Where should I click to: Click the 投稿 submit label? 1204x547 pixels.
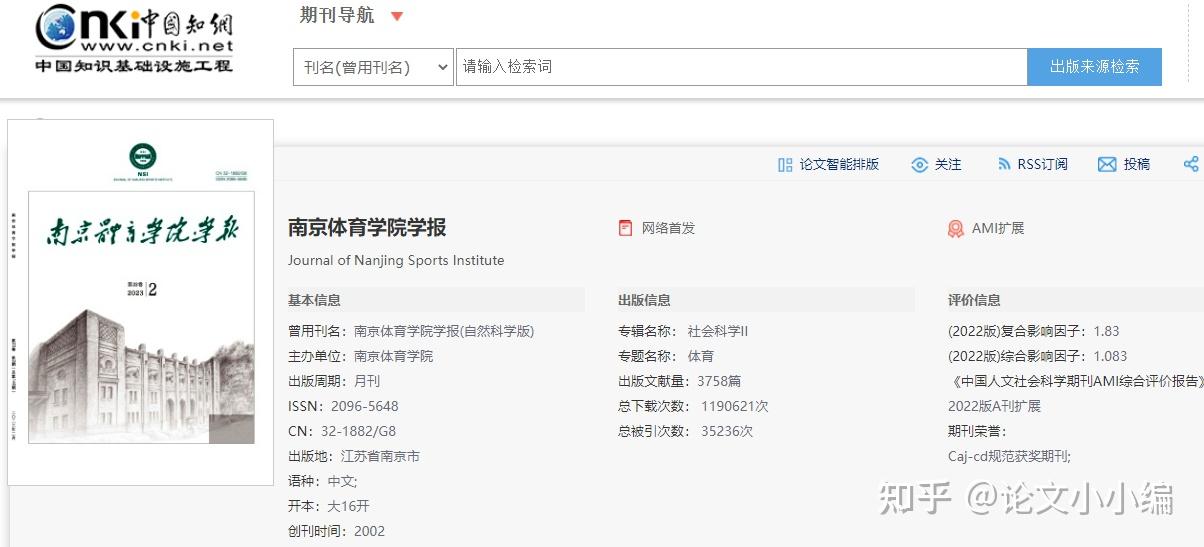[1137, 165]
